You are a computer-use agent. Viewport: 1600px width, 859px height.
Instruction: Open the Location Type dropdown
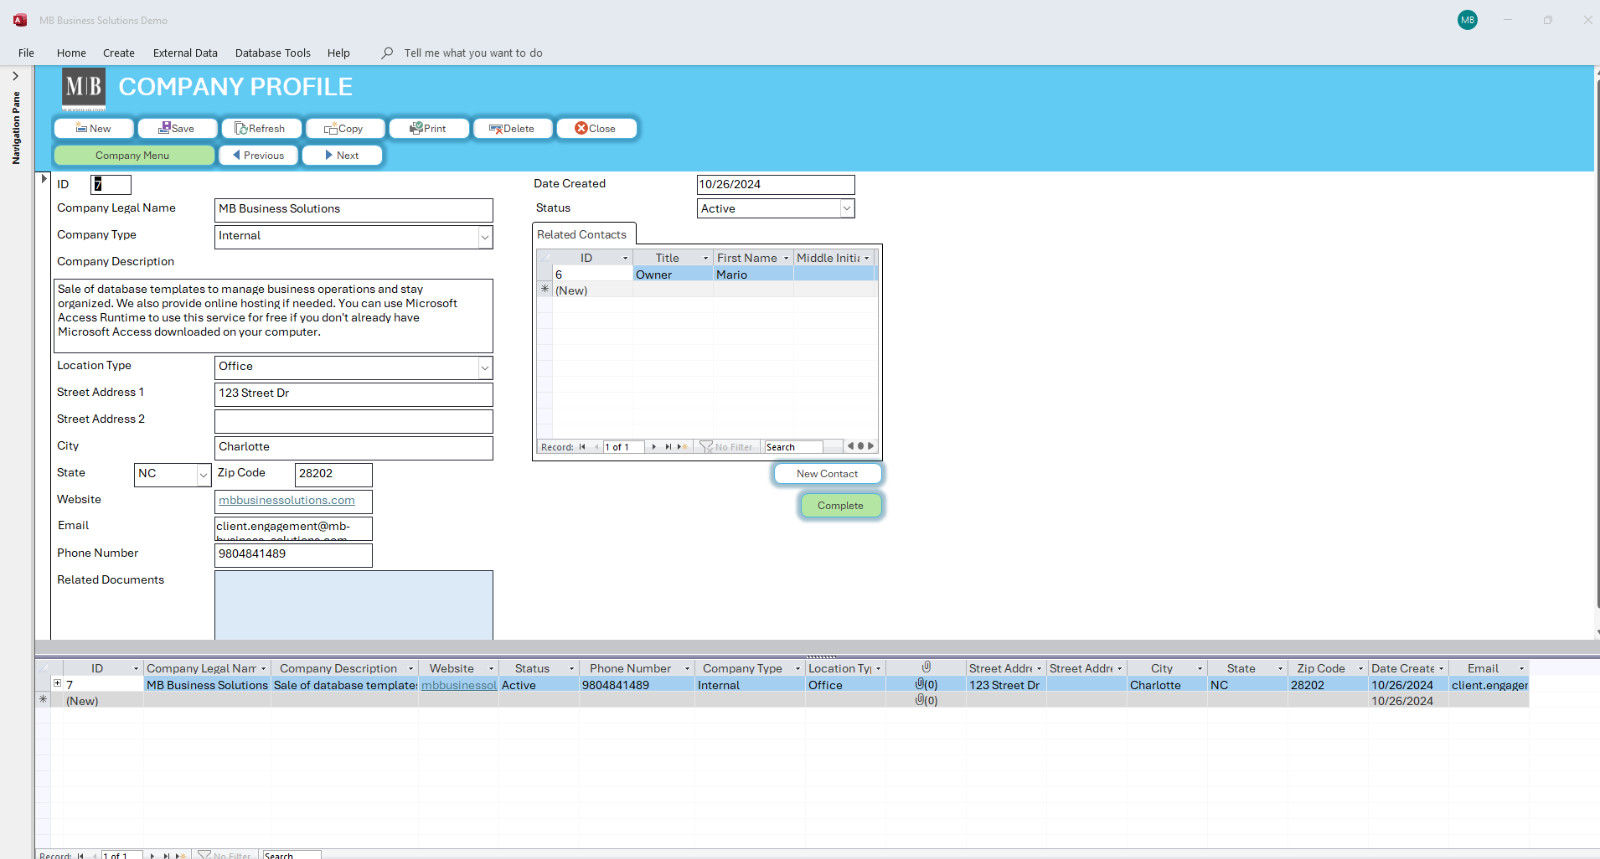pyautogui.click(x=485, y=368)
